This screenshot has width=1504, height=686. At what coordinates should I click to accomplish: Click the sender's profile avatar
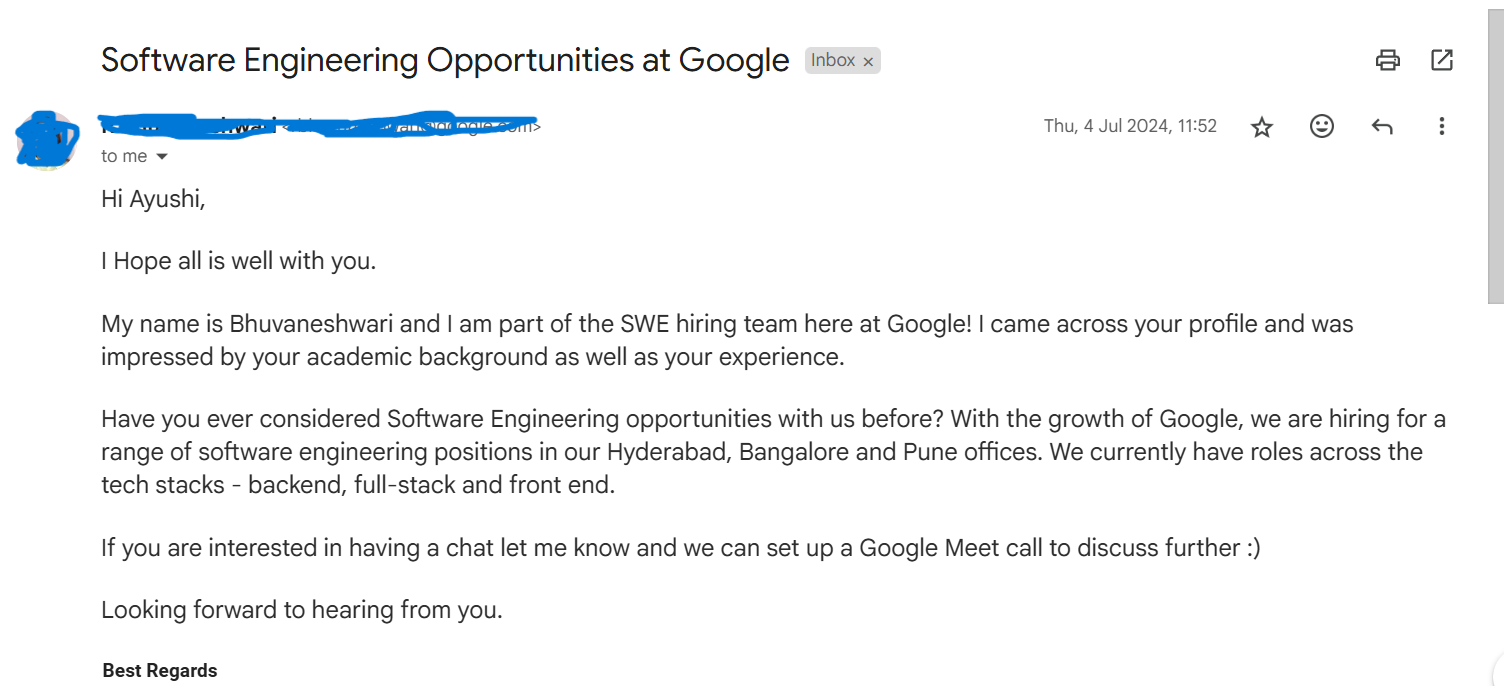[x=48, y=140]
